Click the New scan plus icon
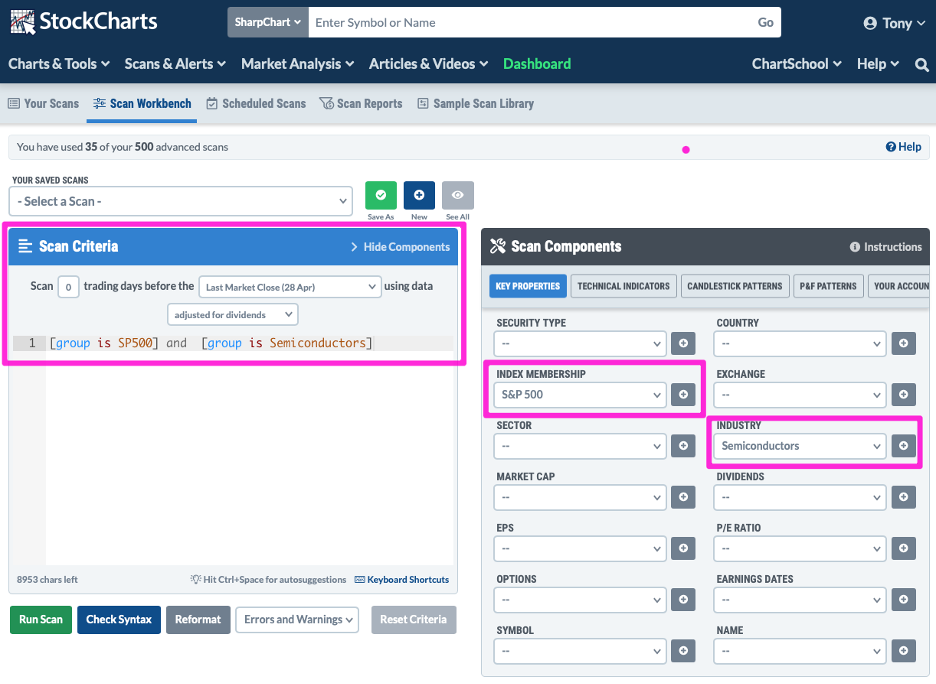The image size is (936, 684). [419, 195]
